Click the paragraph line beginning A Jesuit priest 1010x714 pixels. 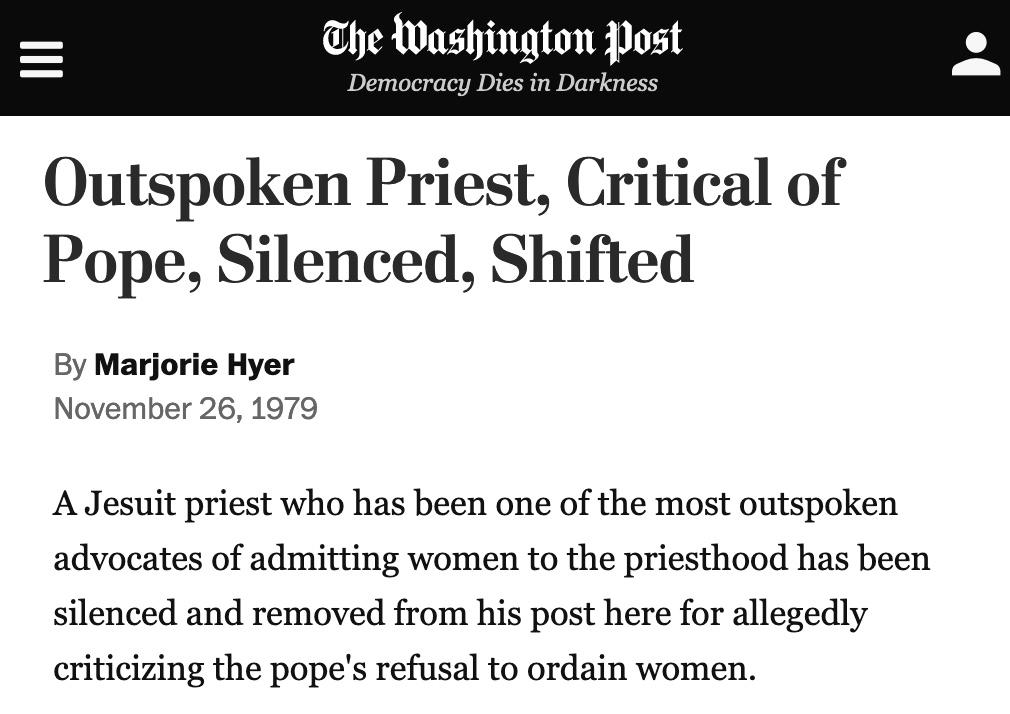click(475, 503)
